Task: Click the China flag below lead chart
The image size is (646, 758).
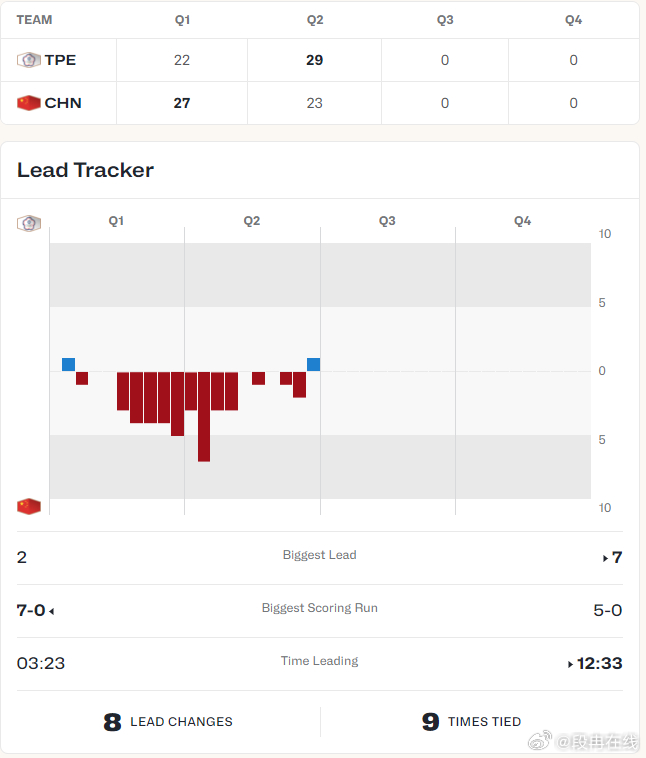Action: tap(28, 506)
